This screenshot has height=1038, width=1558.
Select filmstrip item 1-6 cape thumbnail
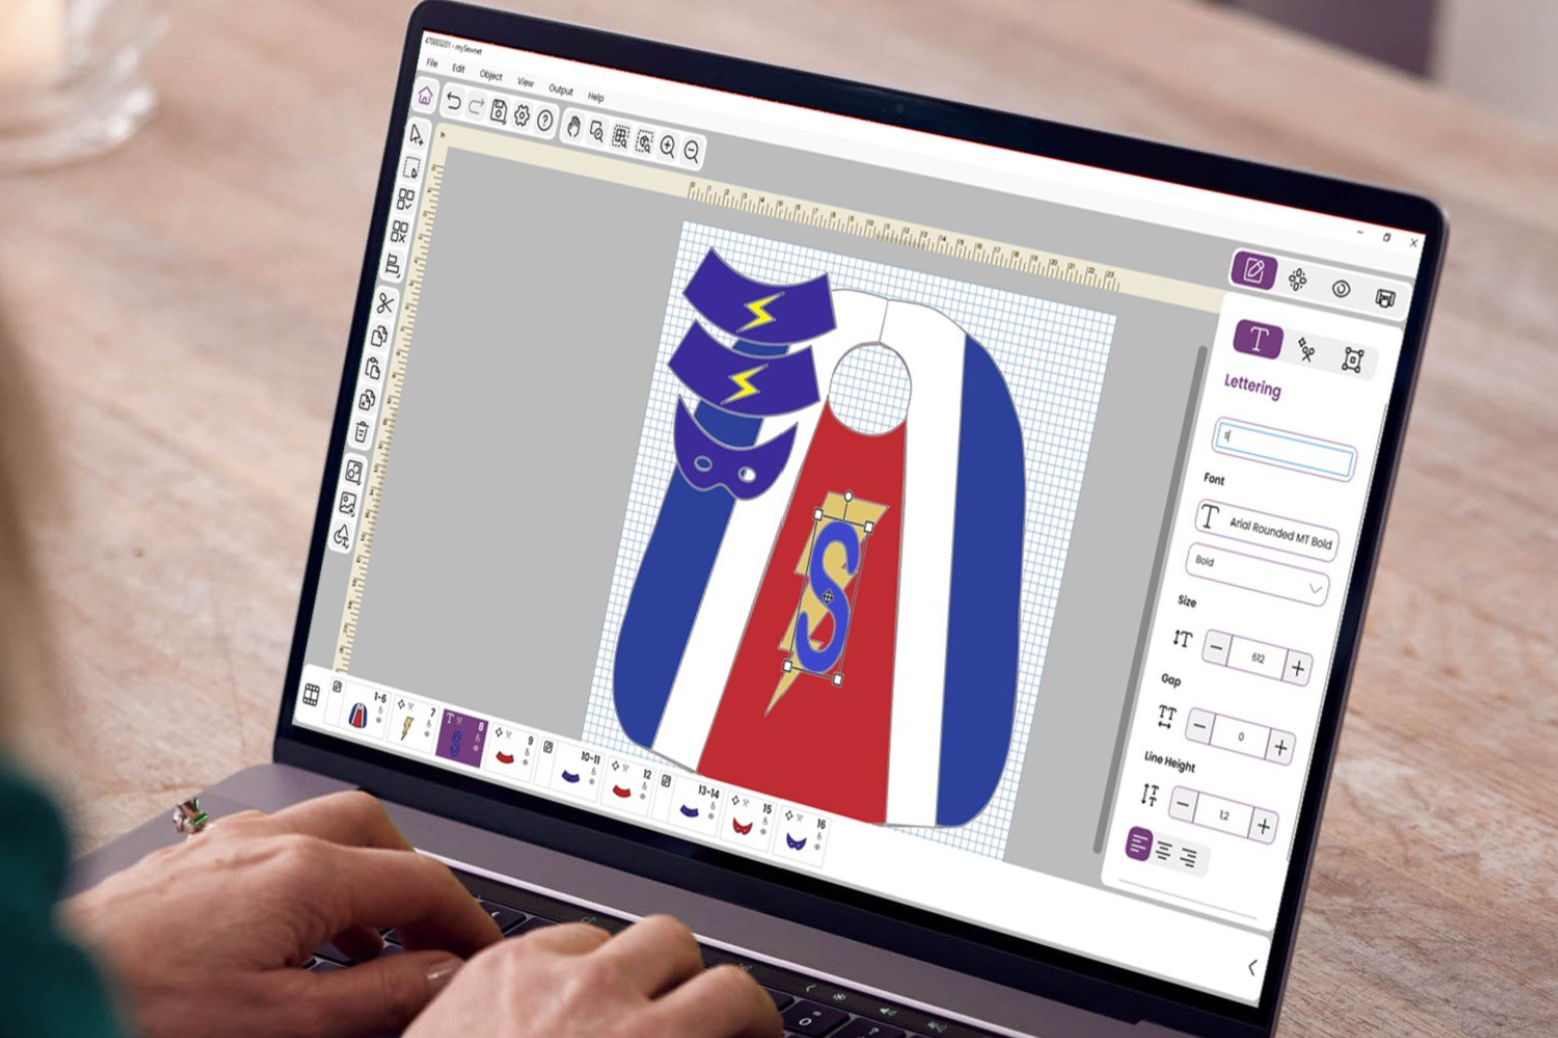coord(360,710)
